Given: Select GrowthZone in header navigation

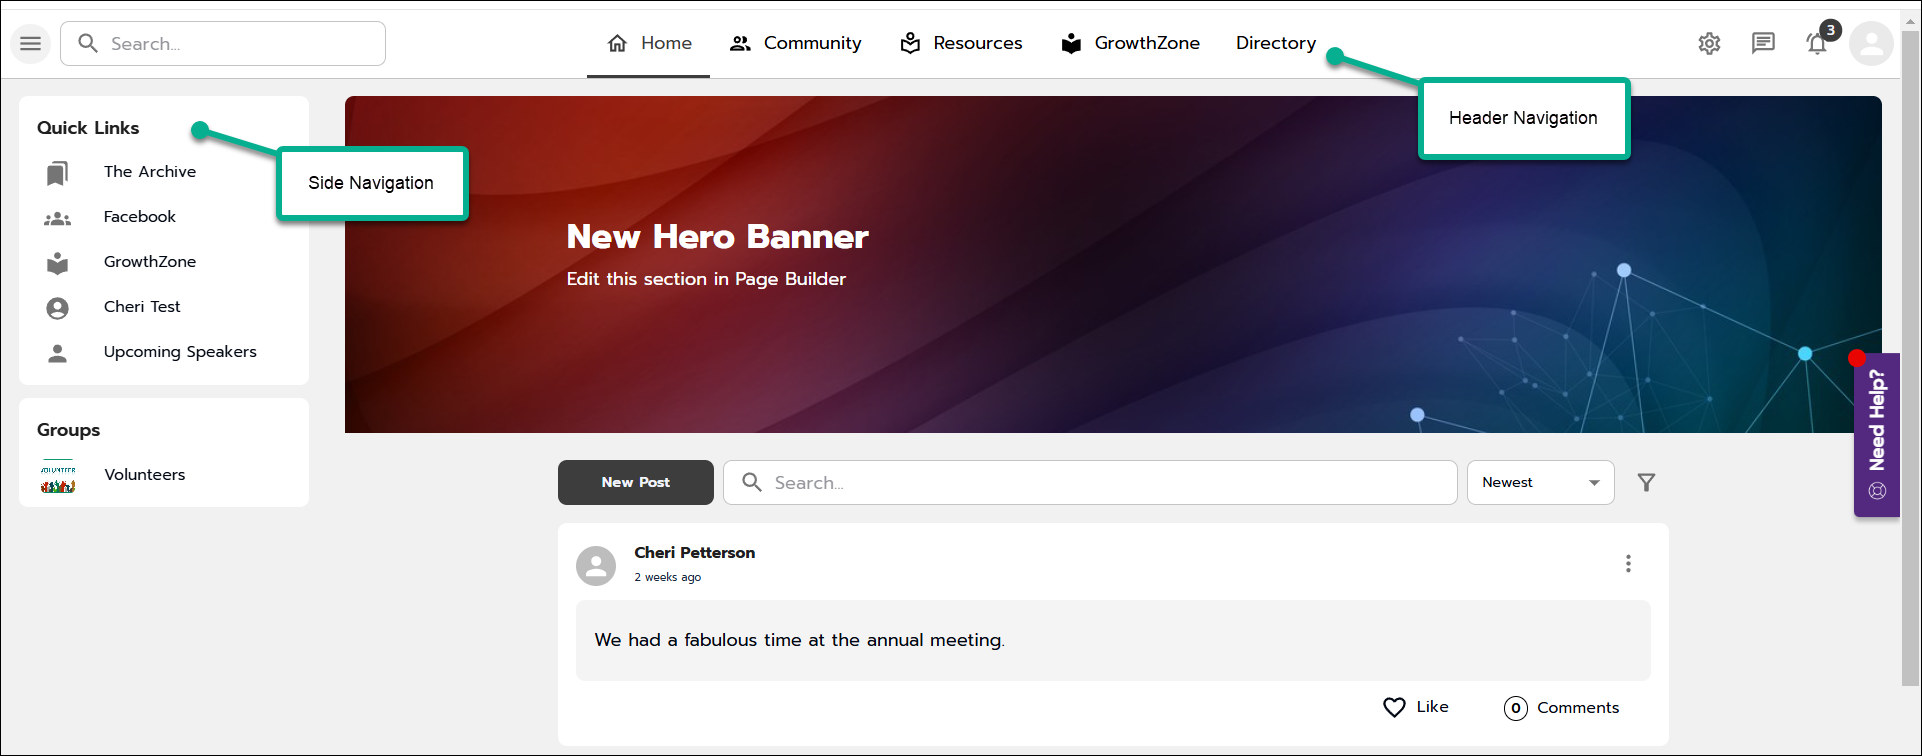Looking at the screenshot, I should [1130, 43].
